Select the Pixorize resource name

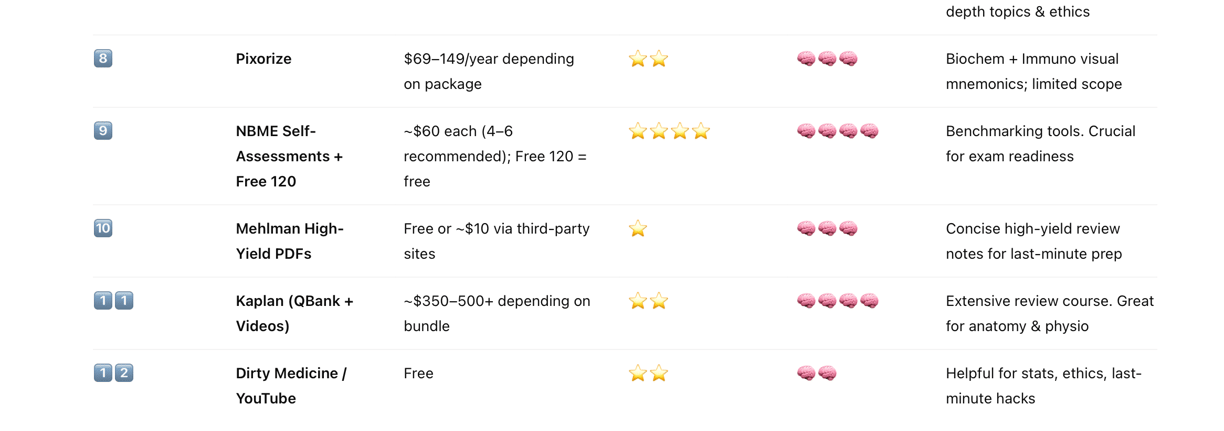(x=264, y=59)
